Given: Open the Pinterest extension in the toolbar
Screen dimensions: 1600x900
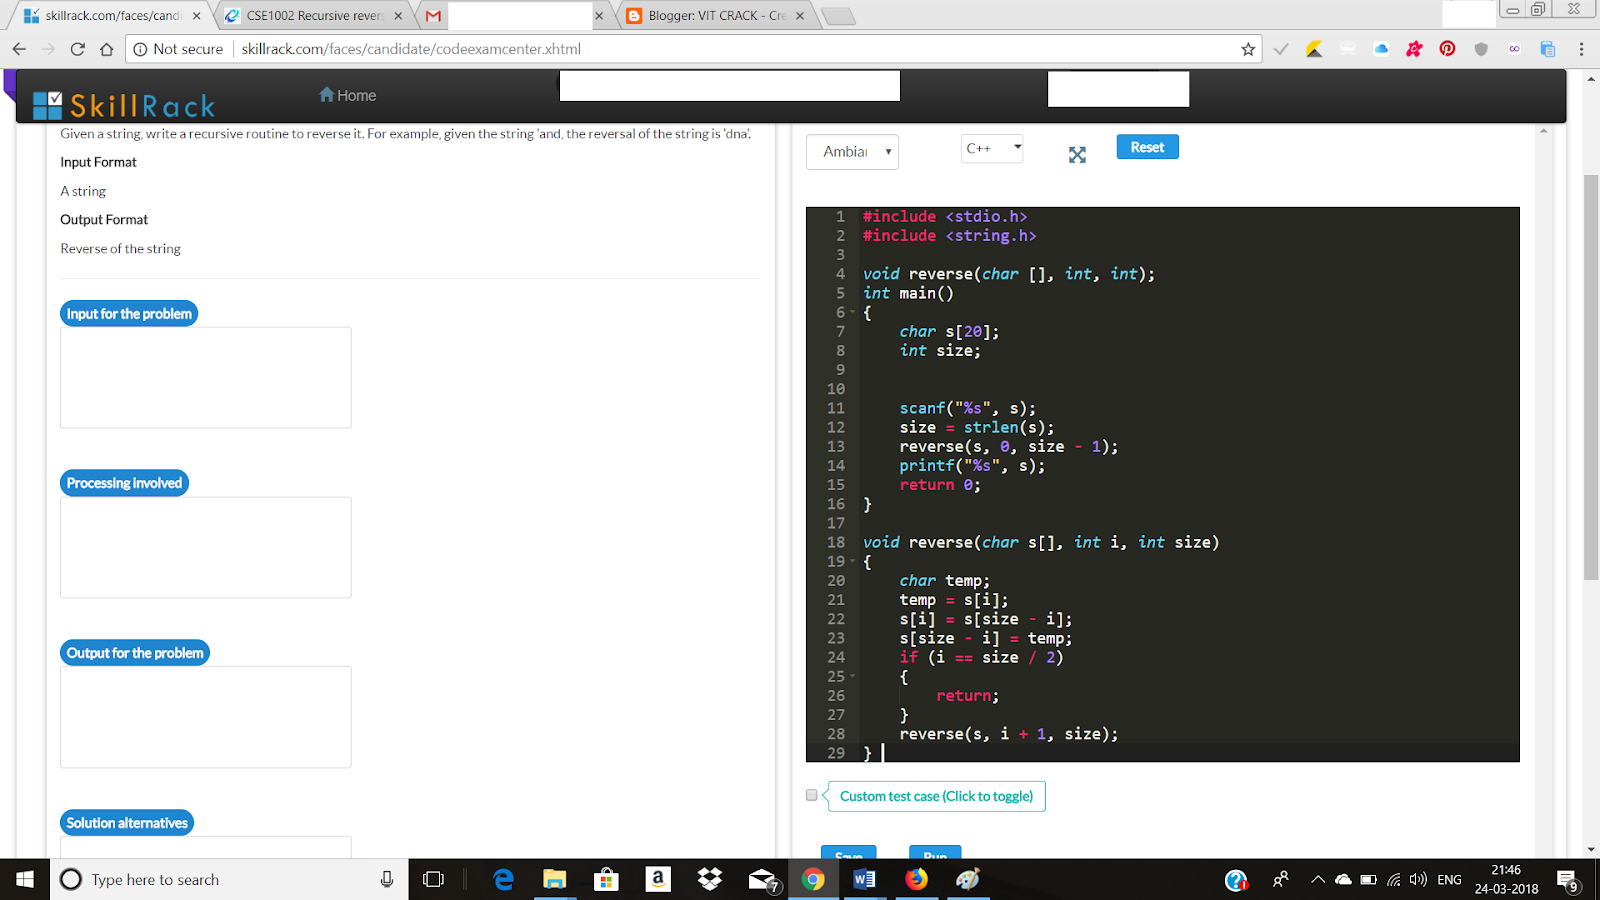Looking at the screenshot, I should coord(1447,48).
